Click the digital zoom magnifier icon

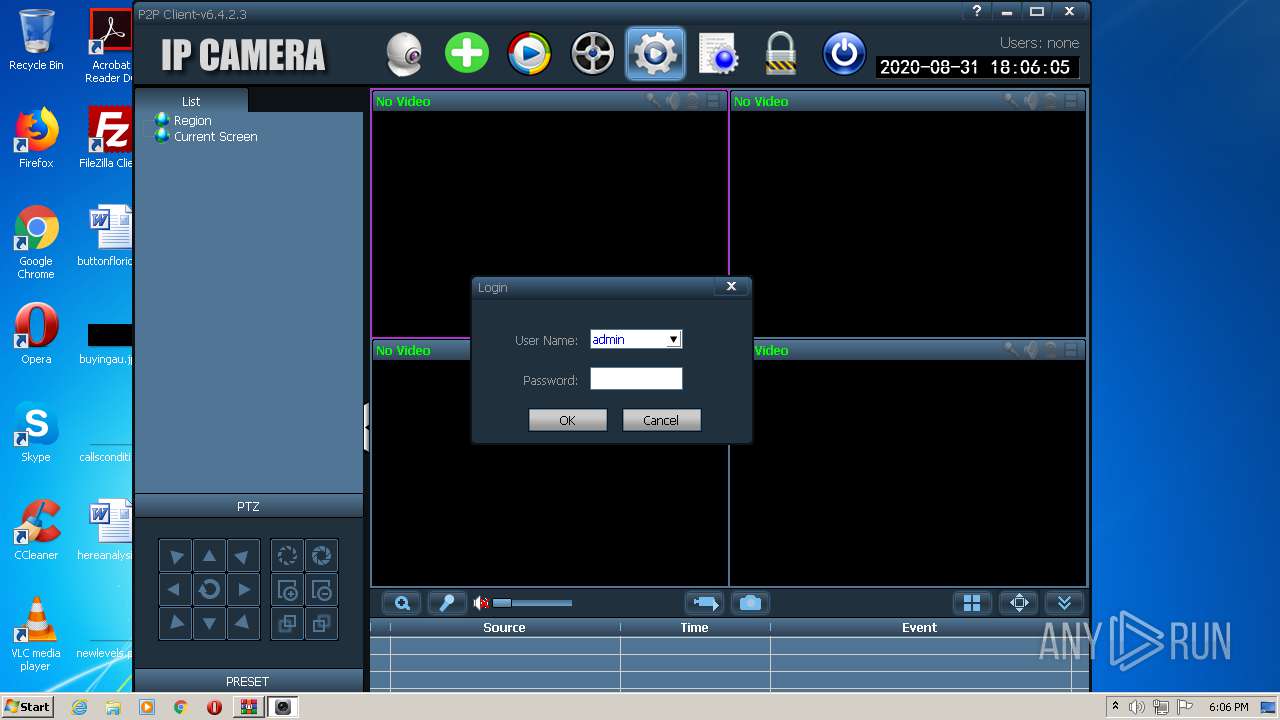click(403, 603)
